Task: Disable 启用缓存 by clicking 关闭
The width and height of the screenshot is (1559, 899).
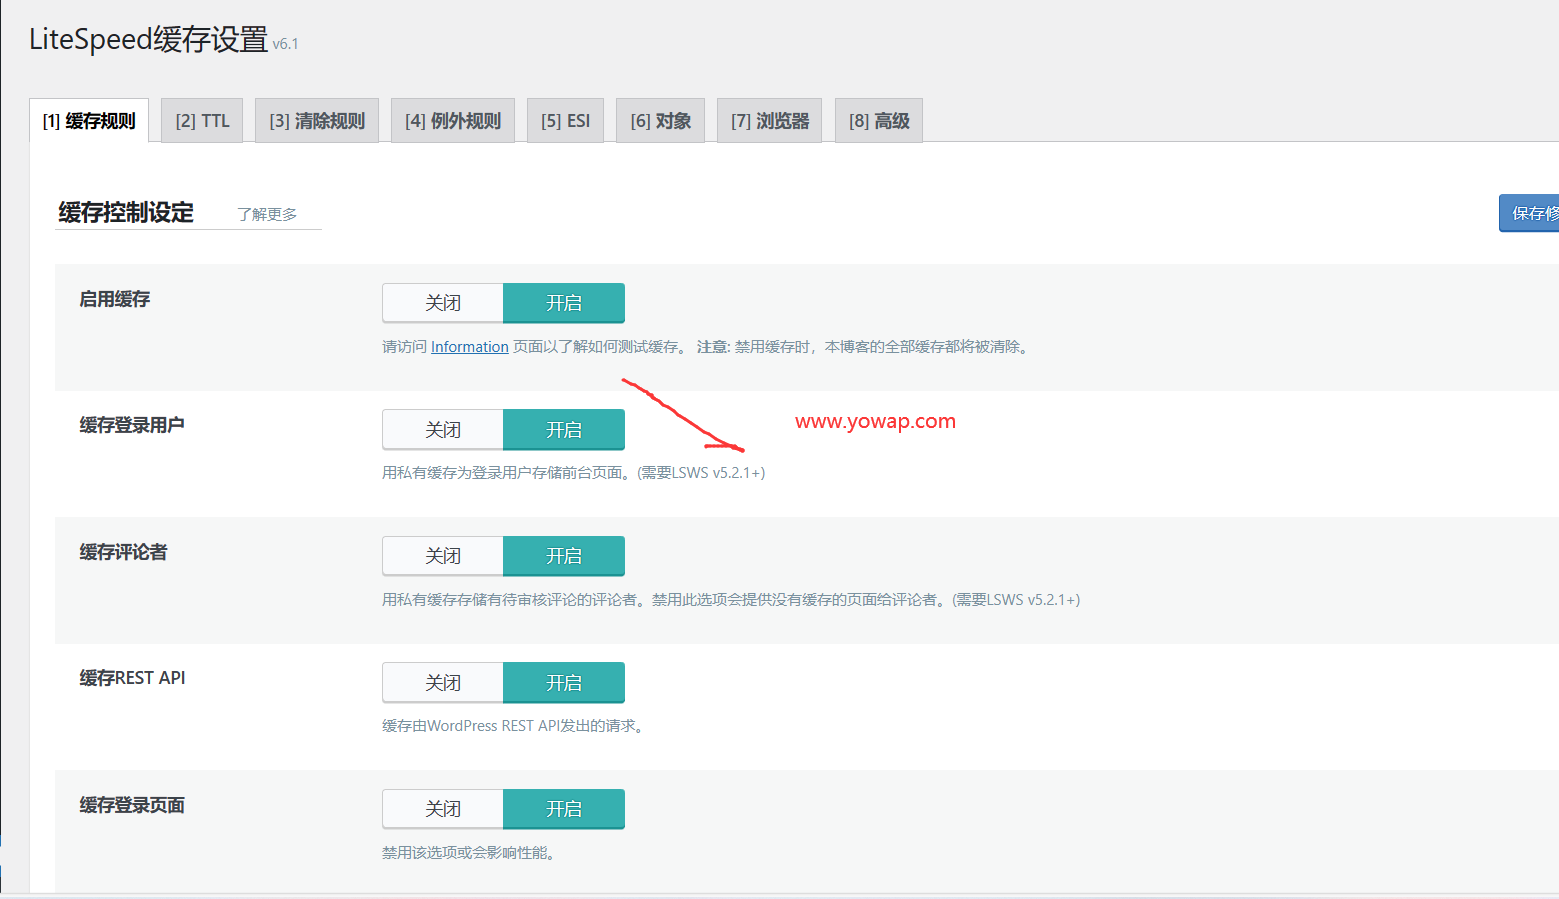Action: point(442,302)
